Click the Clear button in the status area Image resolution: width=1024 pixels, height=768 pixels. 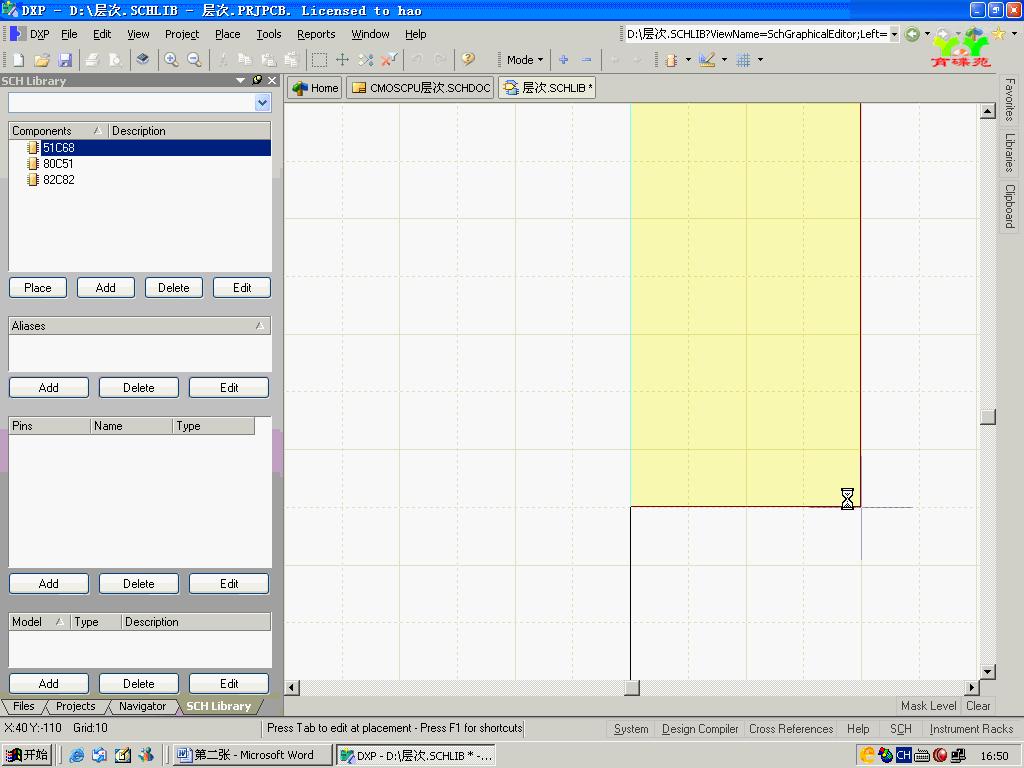click(x=978, y=706)
